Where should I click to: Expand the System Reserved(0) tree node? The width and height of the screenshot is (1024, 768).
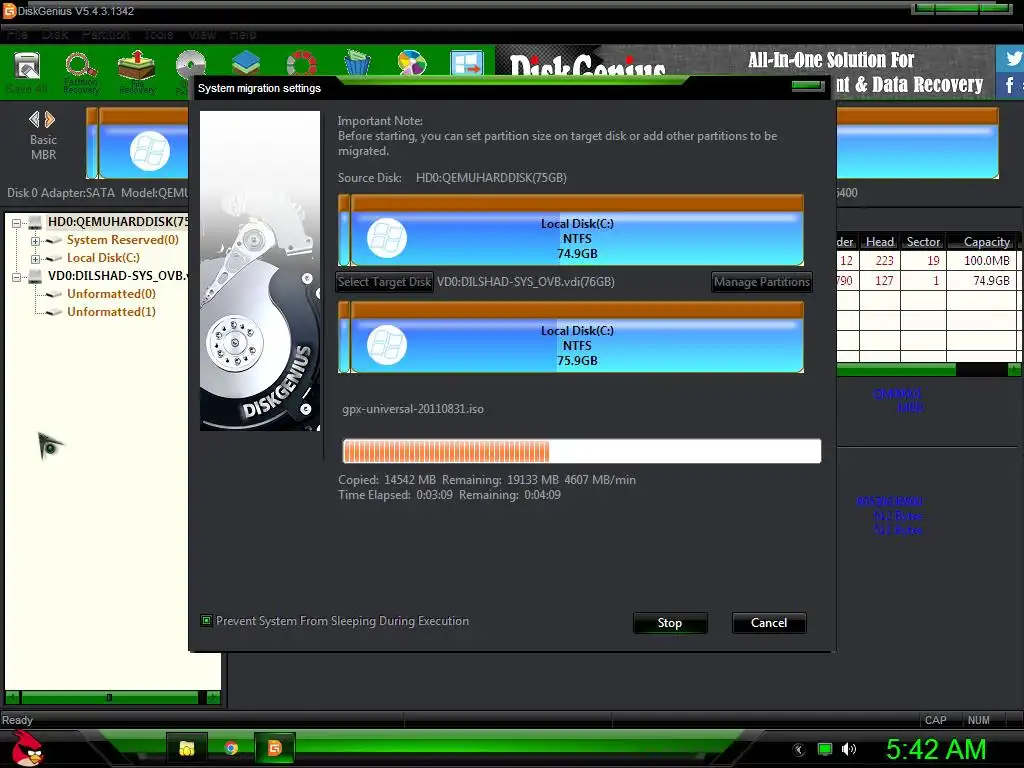point(35,241)
